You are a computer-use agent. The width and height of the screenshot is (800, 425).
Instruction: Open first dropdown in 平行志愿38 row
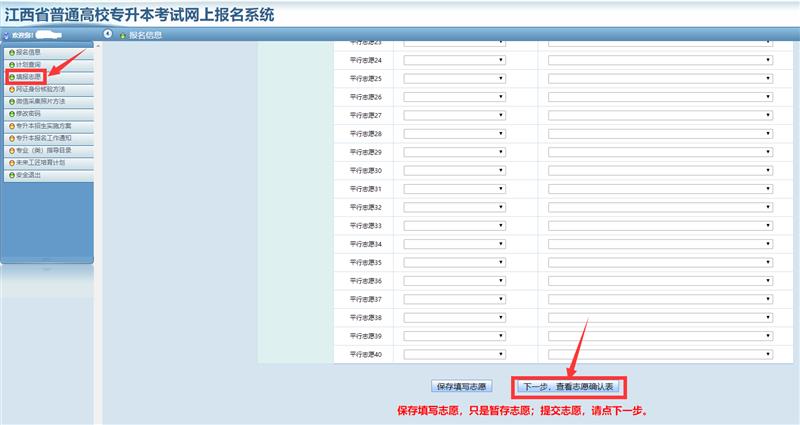click(x=455, y=317)
